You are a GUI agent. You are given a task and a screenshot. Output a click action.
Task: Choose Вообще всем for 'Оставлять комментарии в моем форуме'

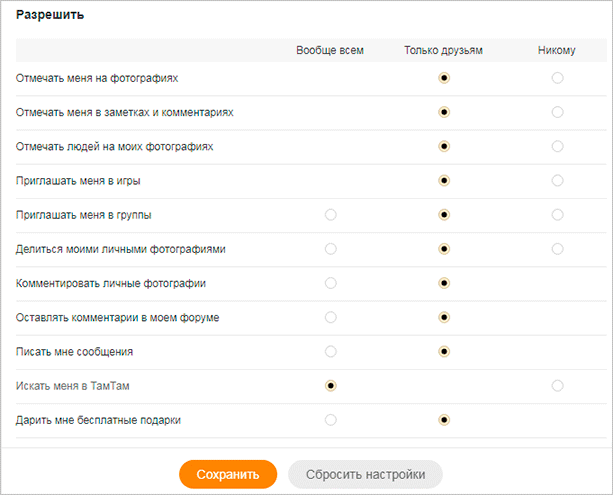[x=331, y=317]
